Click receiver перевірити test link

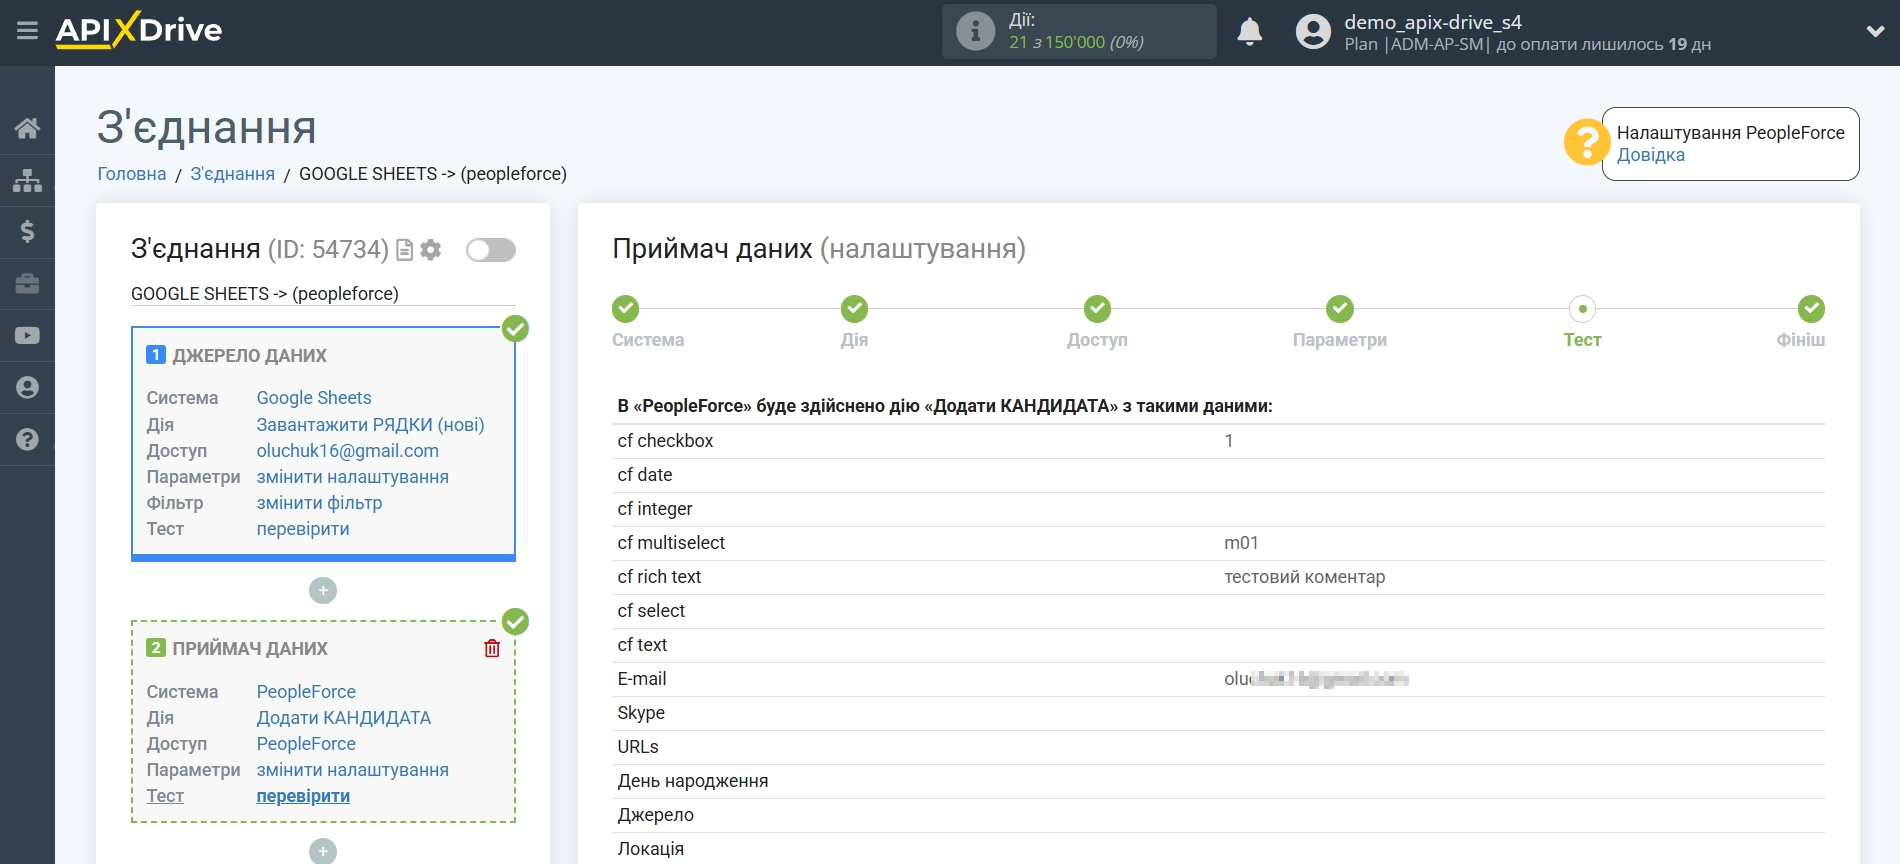(303, 796)
